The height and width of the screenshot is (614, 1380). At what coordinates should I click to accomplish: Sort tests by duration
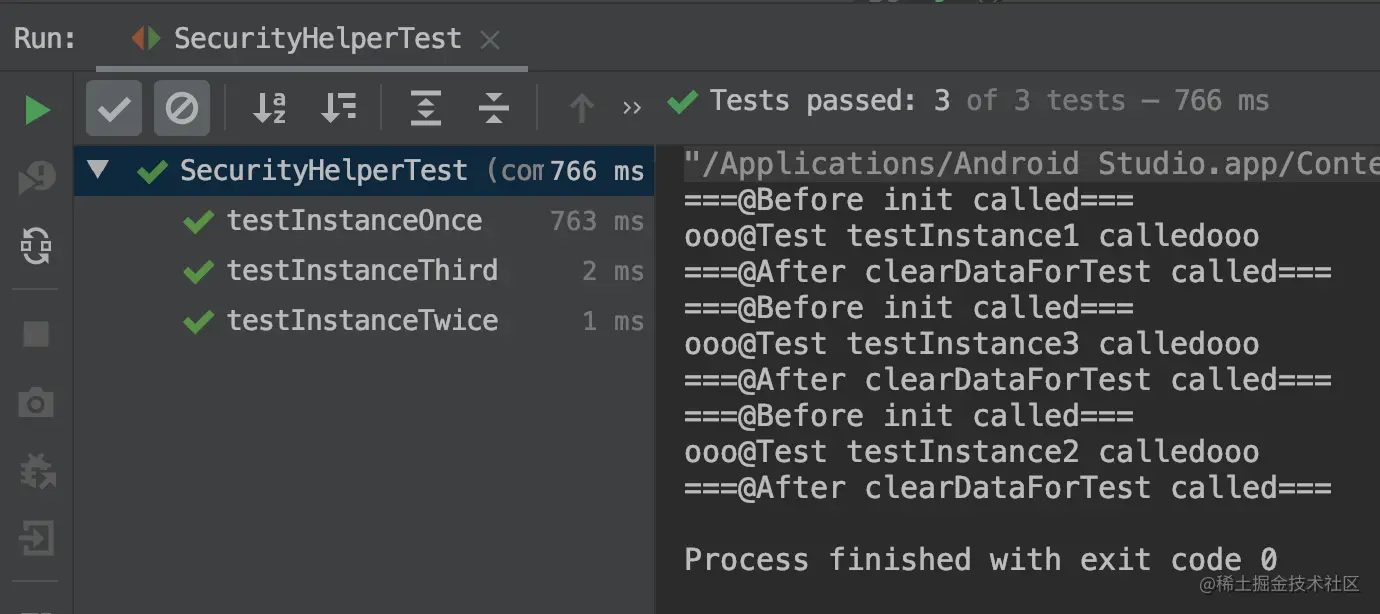point(338,108)
